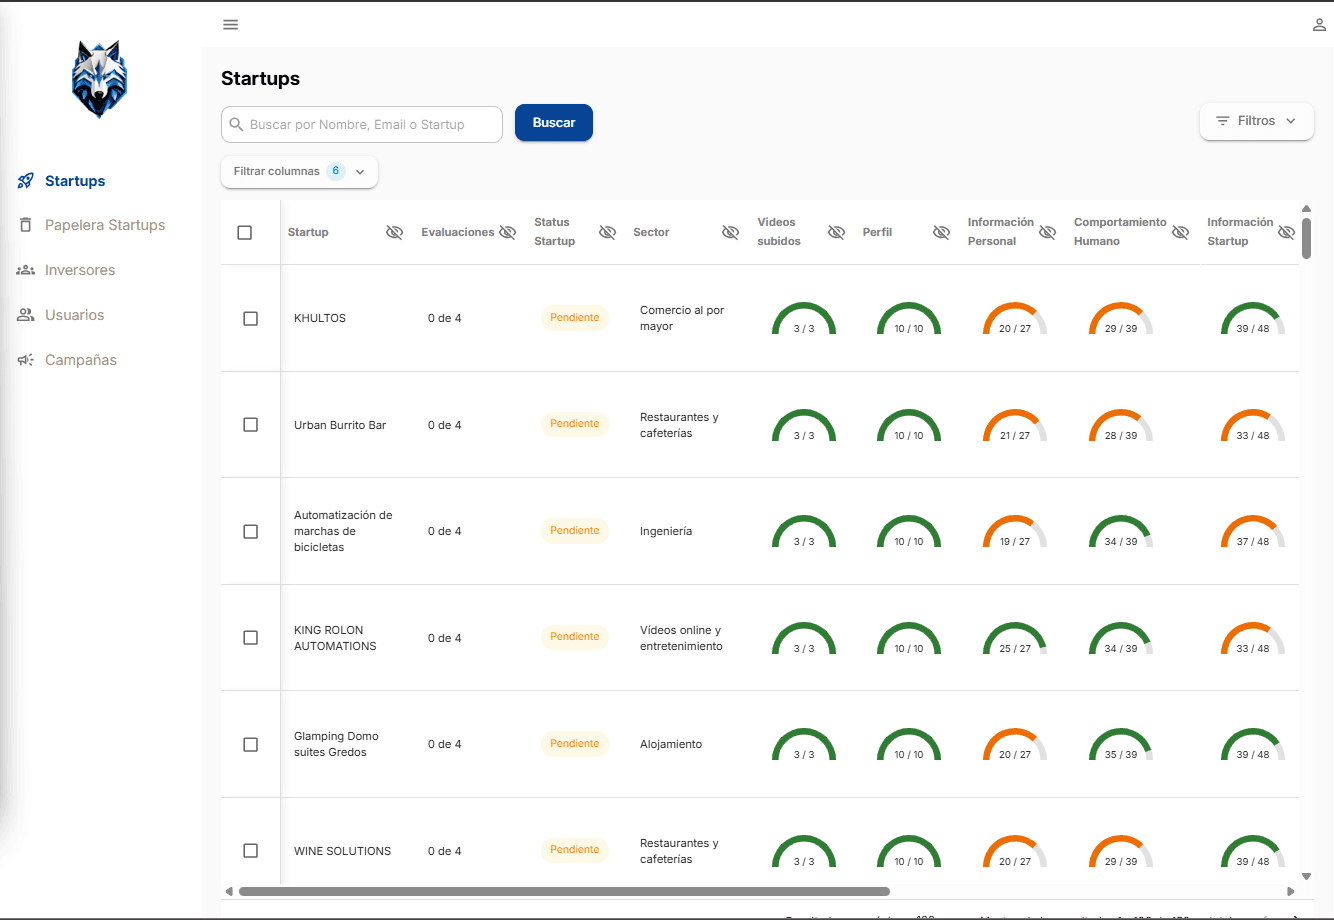Hide the Información Startup column

[1286, 232]
